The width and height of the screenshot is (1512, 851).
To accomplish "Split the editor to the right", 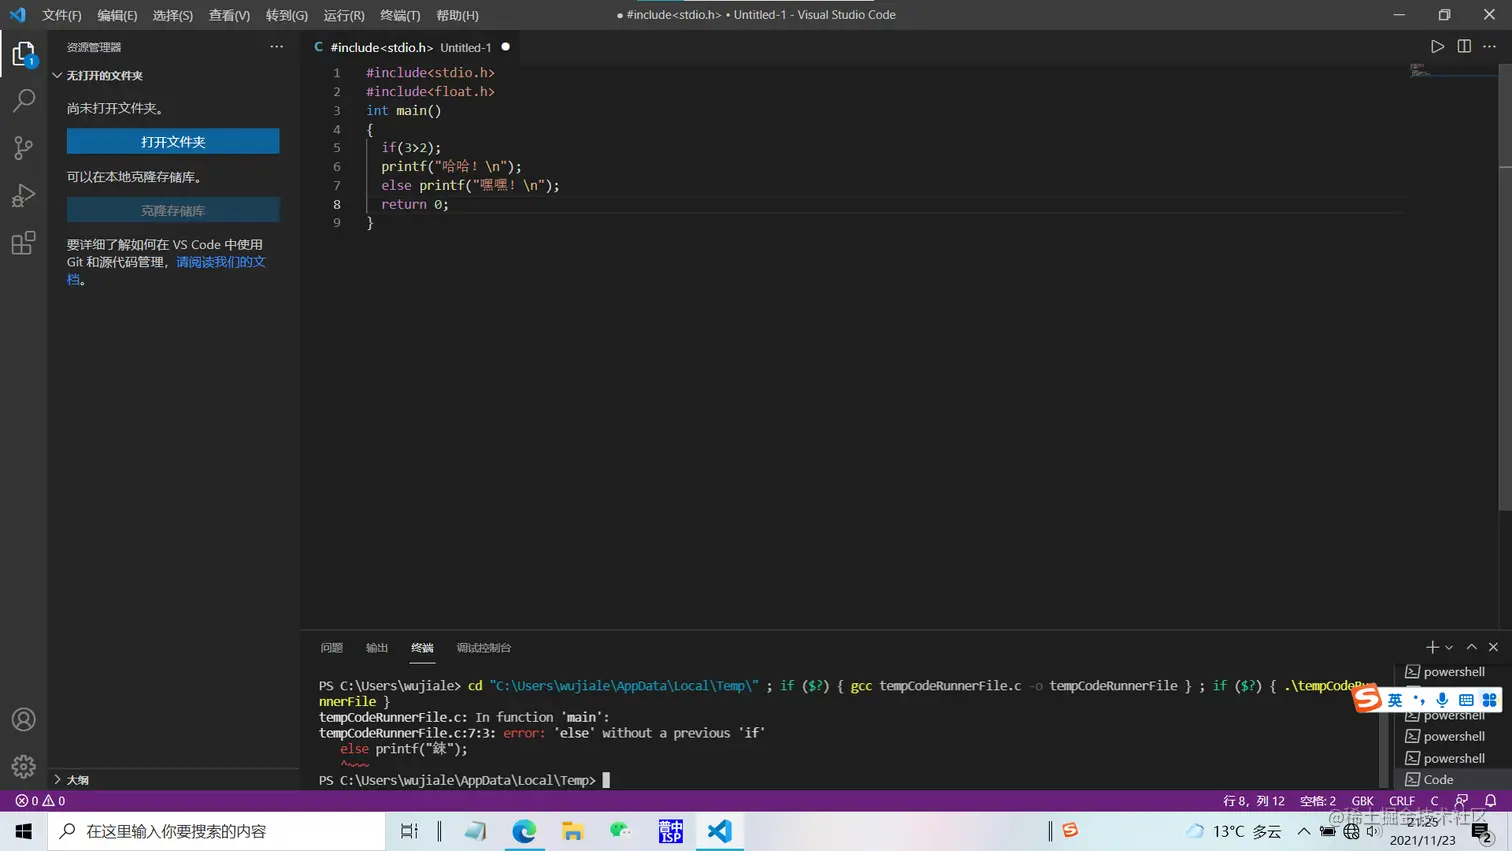I will coord(1464,47).
